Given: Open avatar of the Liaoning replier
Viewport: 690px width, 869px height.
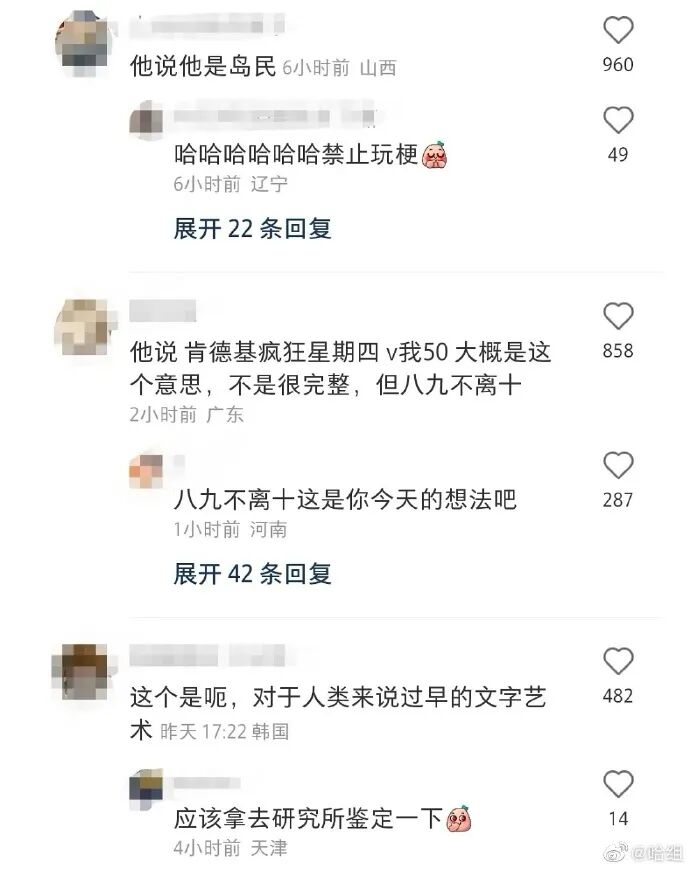Looking at the screenshot, I should pos(146,120).
